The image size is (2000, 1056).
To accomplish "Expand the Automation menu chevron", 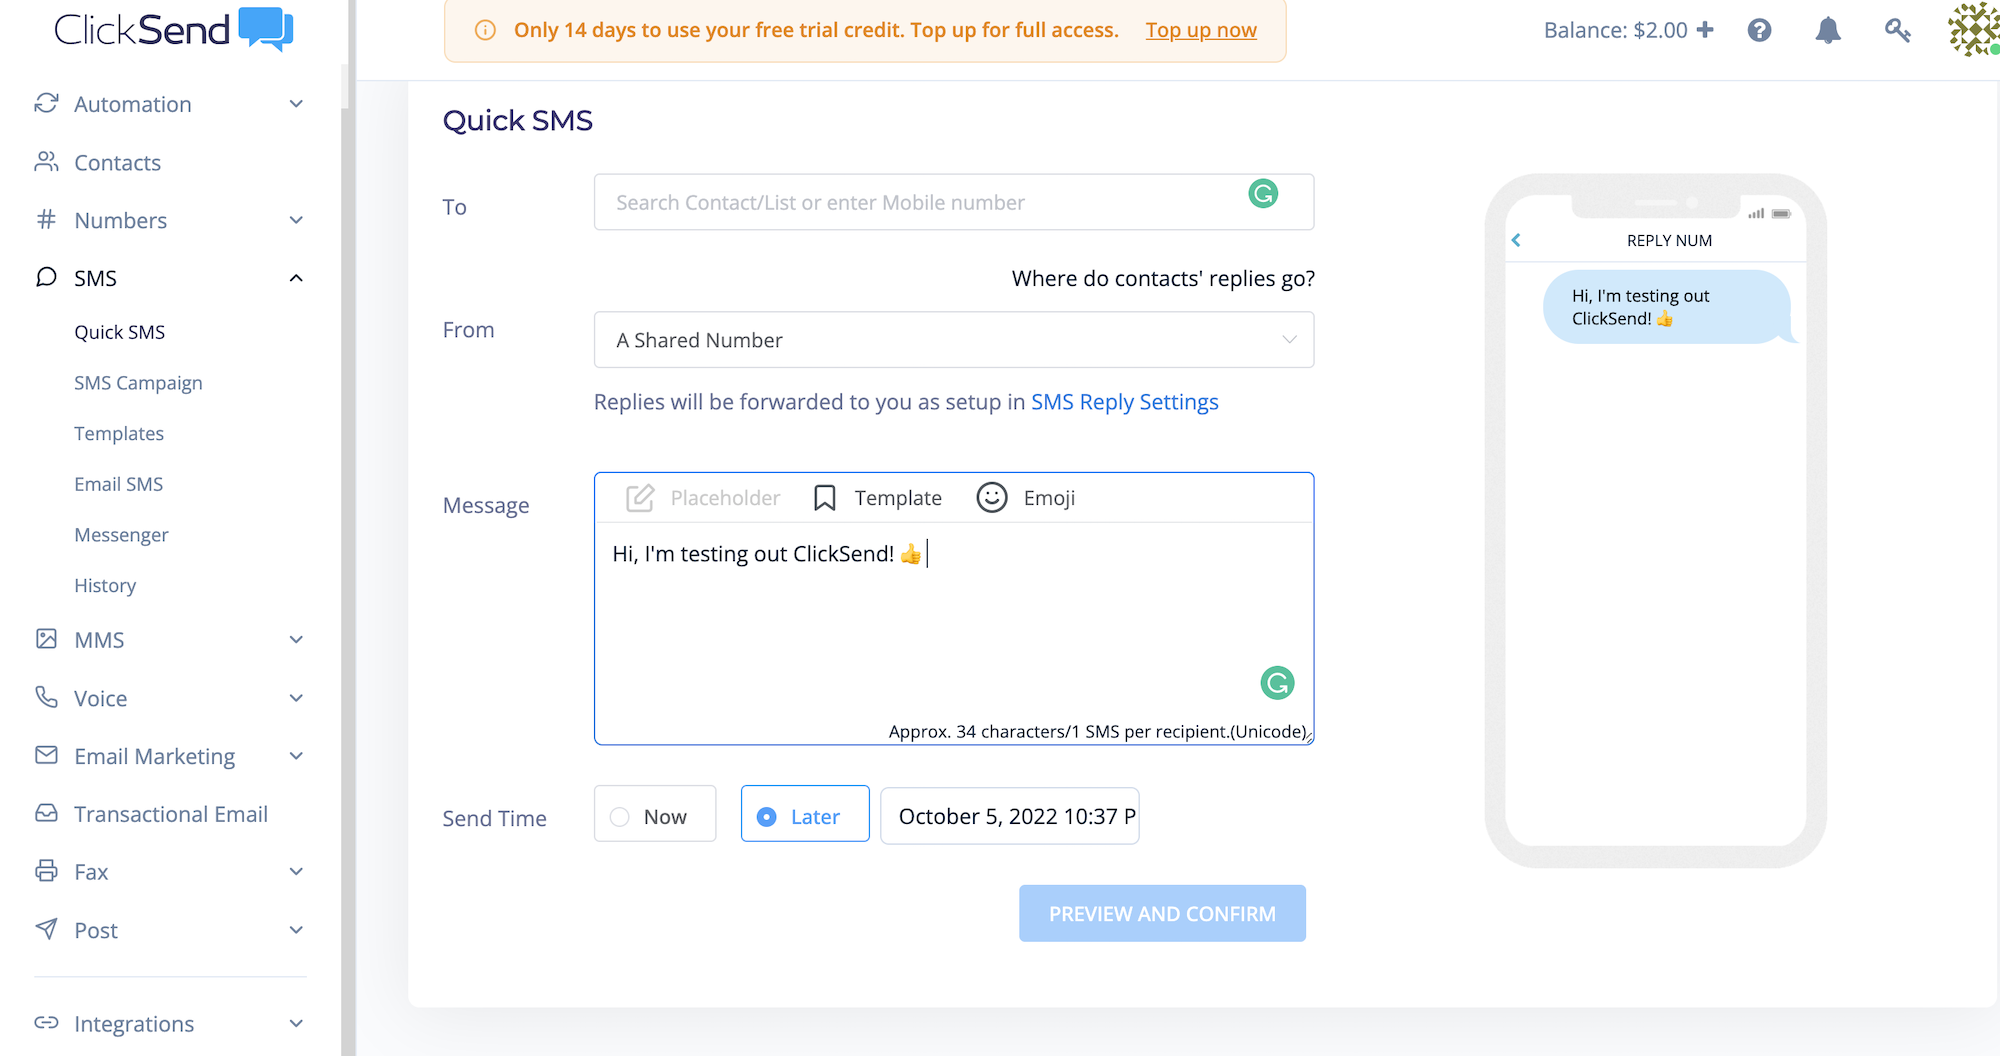I will pyautogui.click(x=296, y=104).
